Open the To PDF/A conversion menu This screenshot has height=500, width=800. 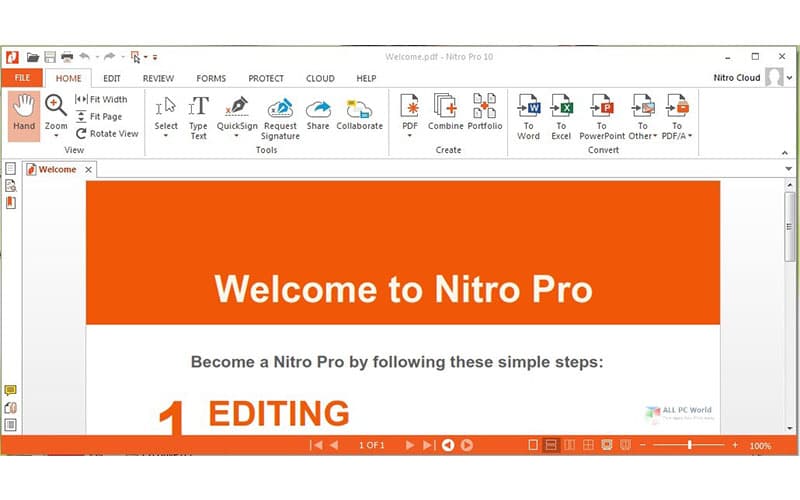coord(677,117)
